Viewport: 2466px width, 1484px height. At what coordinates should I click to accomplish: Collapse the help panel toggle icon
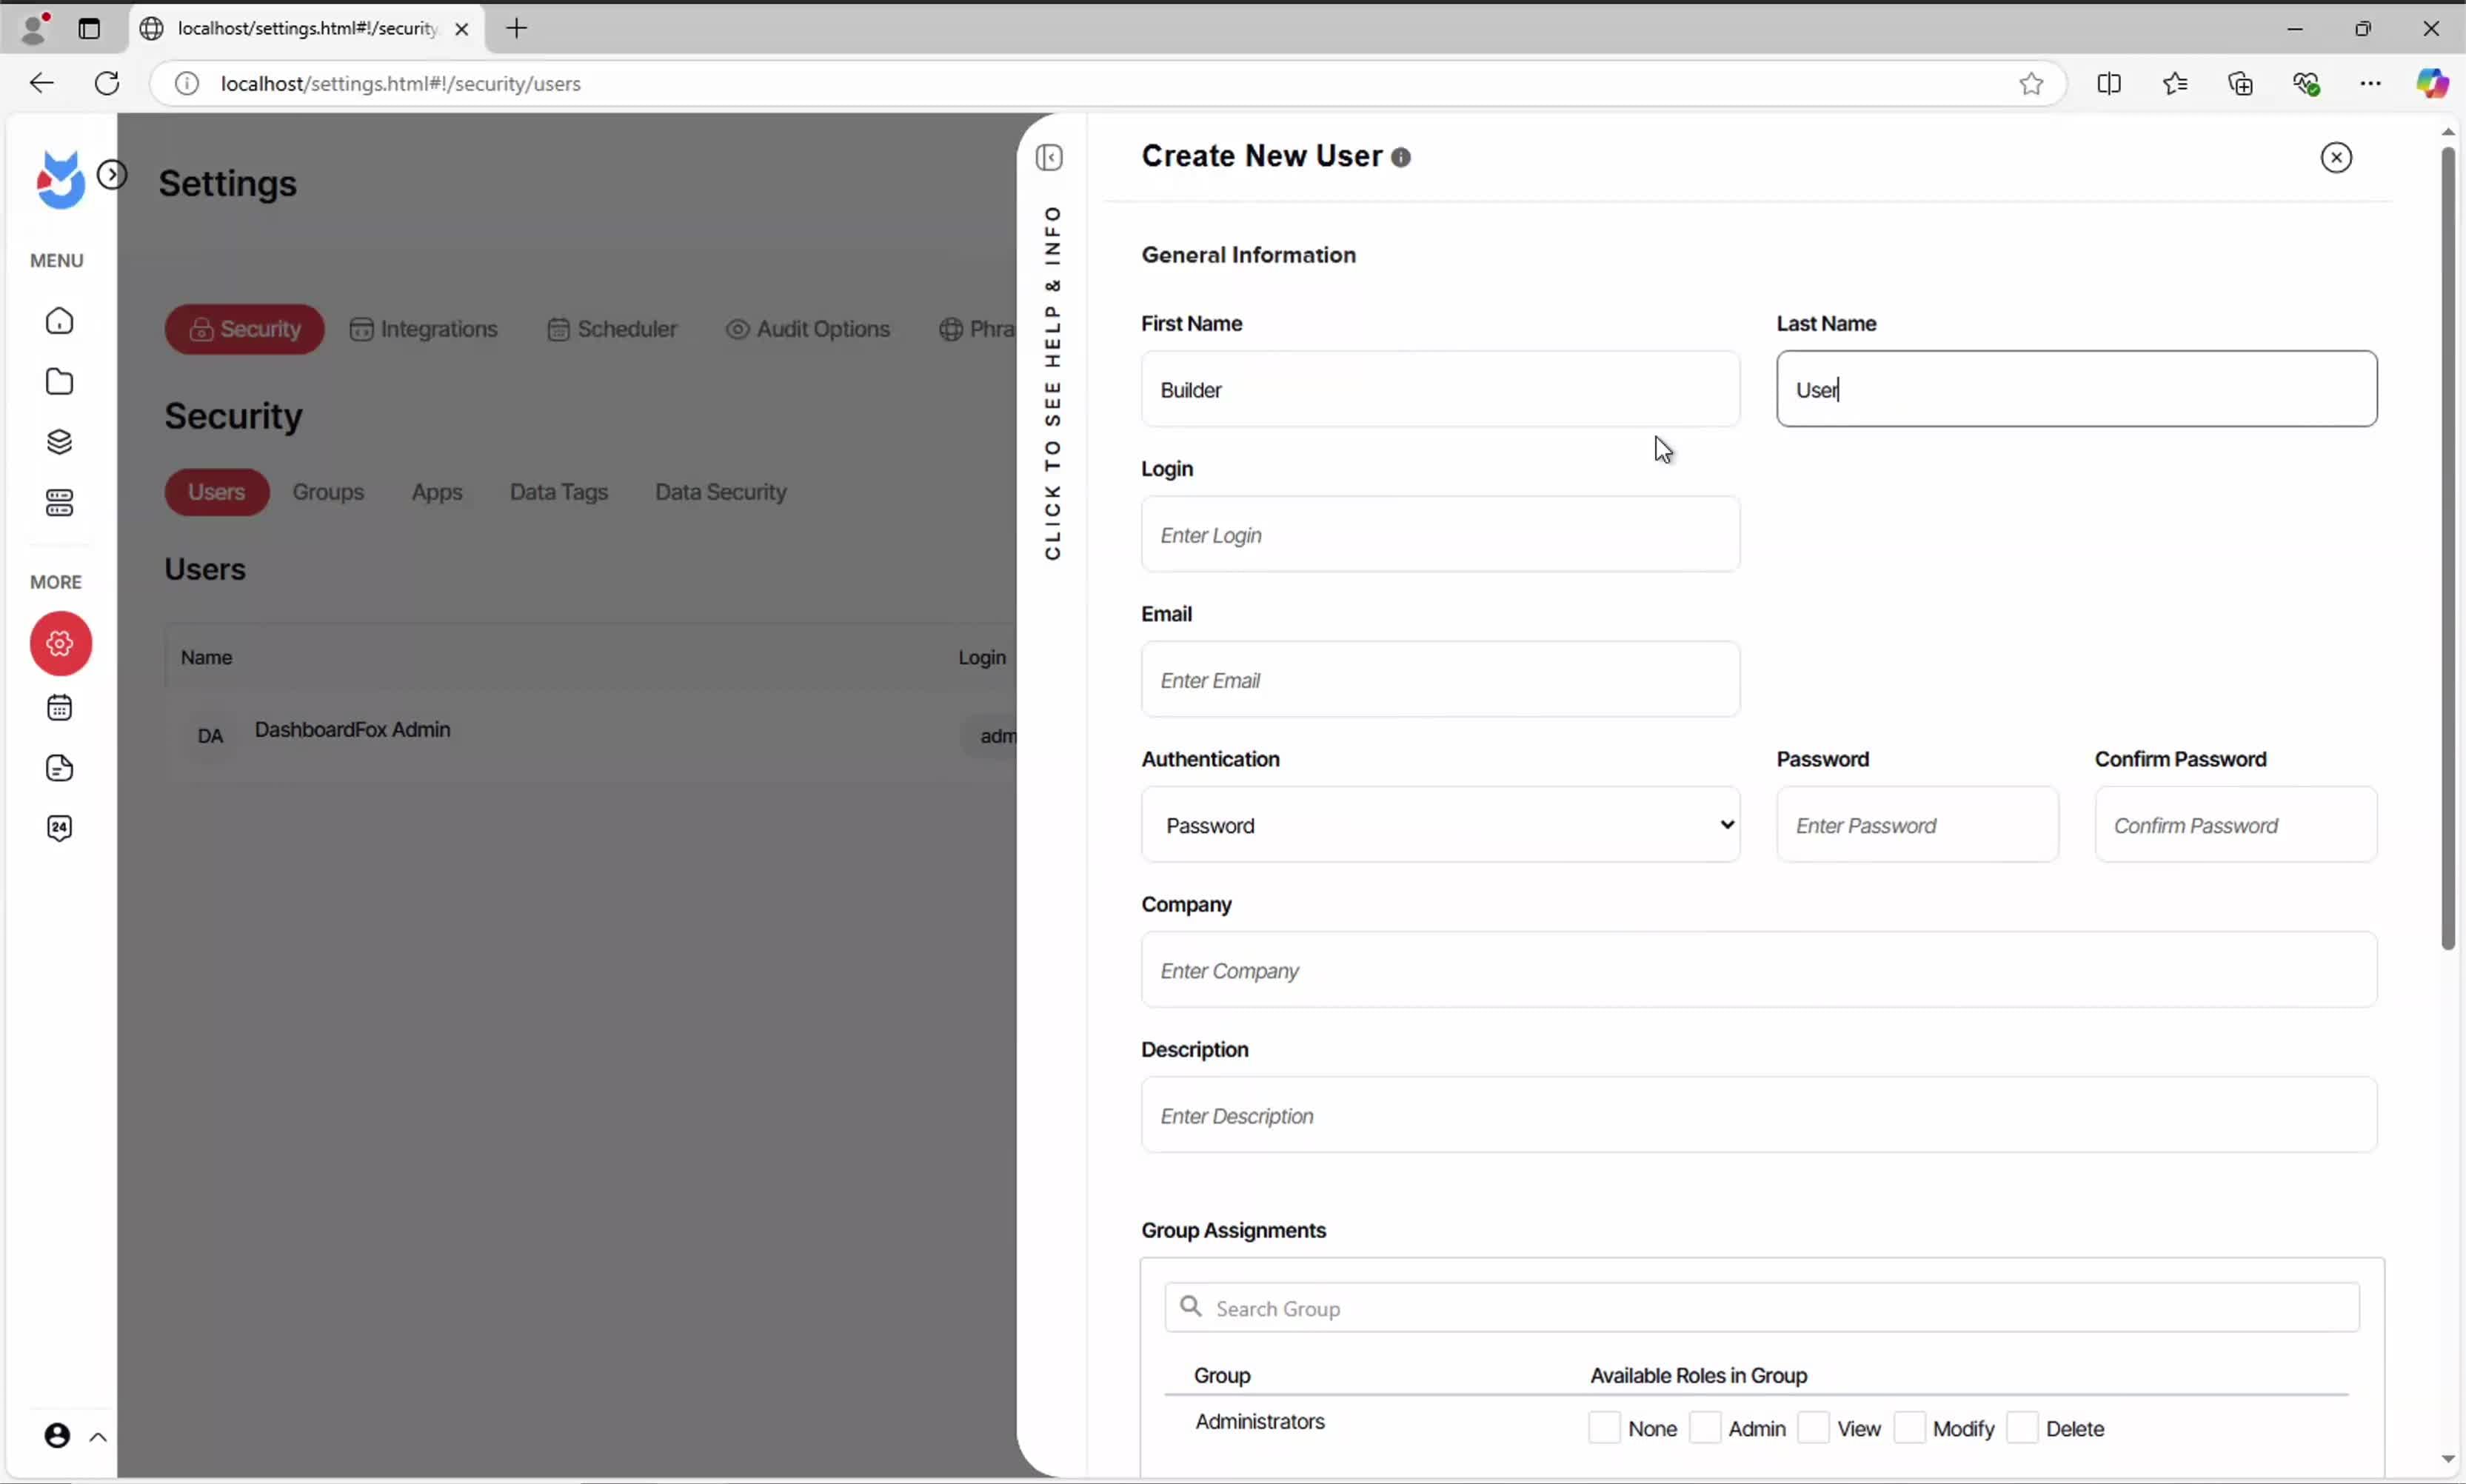(1049, 158)
